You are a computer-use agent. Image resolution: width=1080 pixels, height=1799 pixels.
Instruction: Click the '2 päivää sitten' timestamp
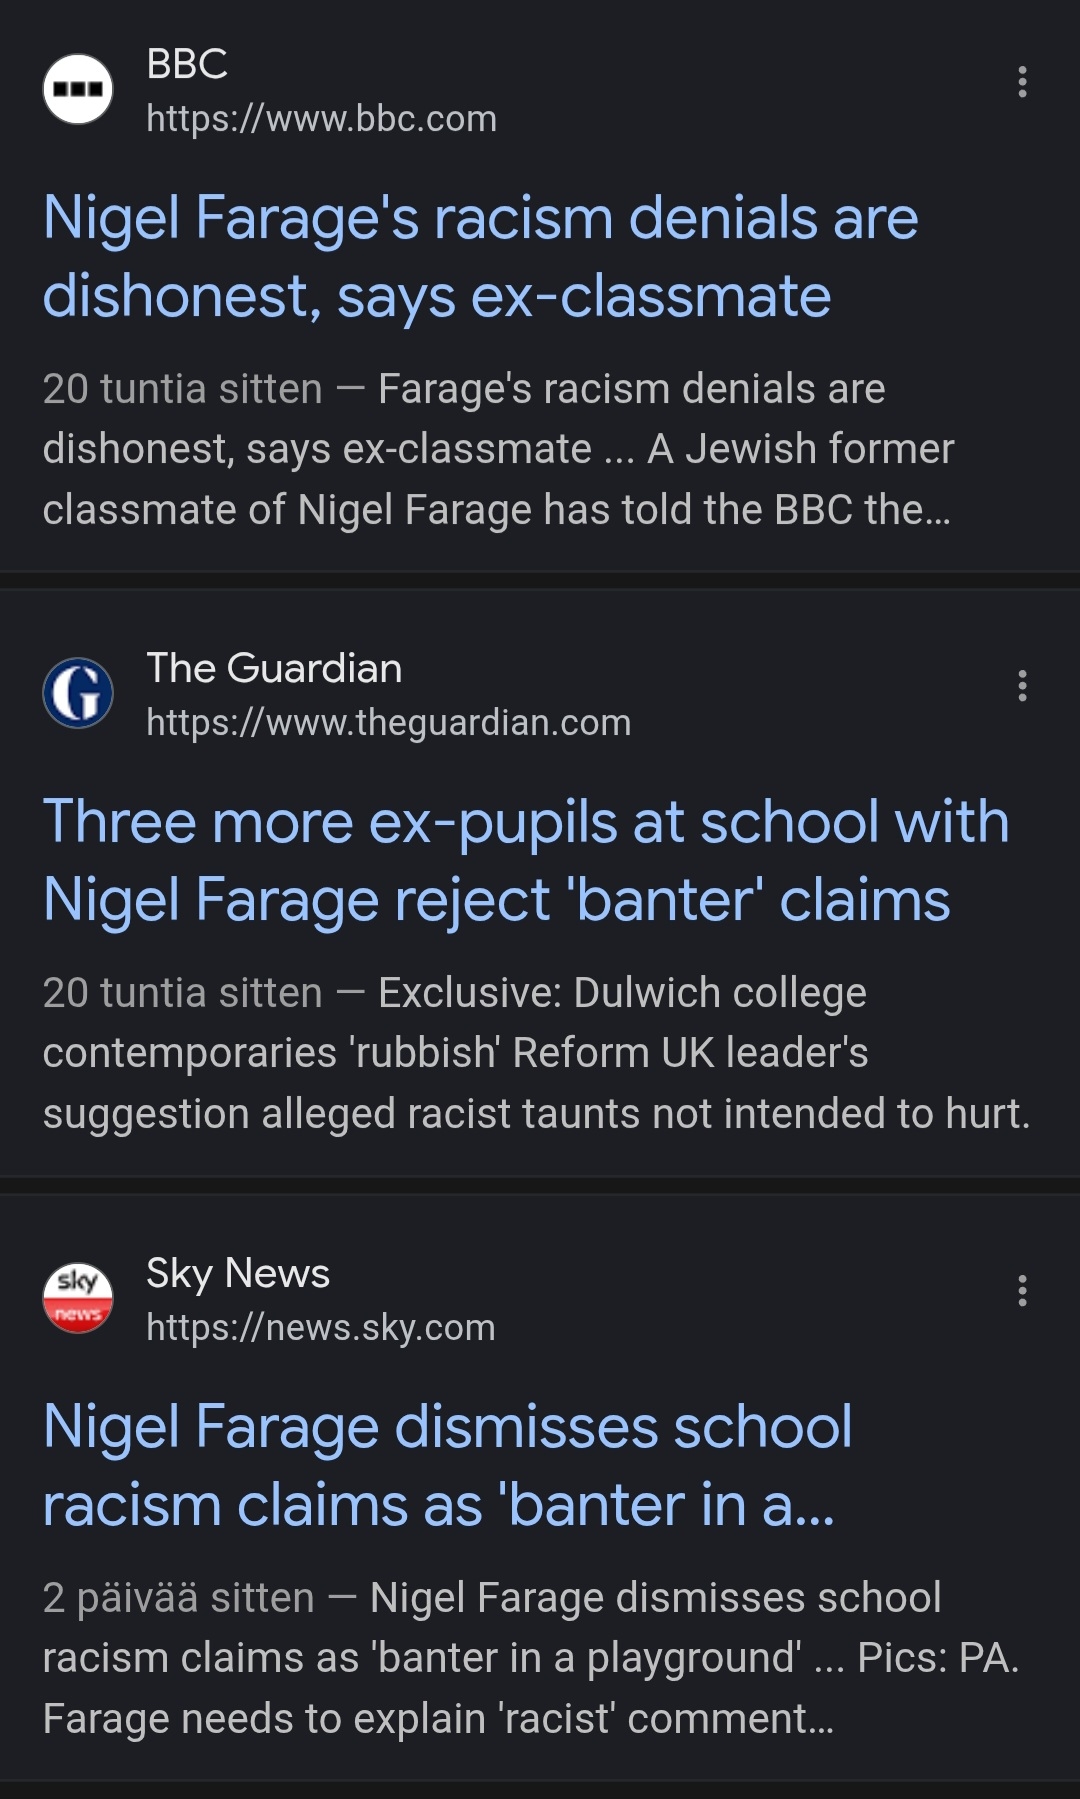pyautogui.click(x=178, y=1598)
